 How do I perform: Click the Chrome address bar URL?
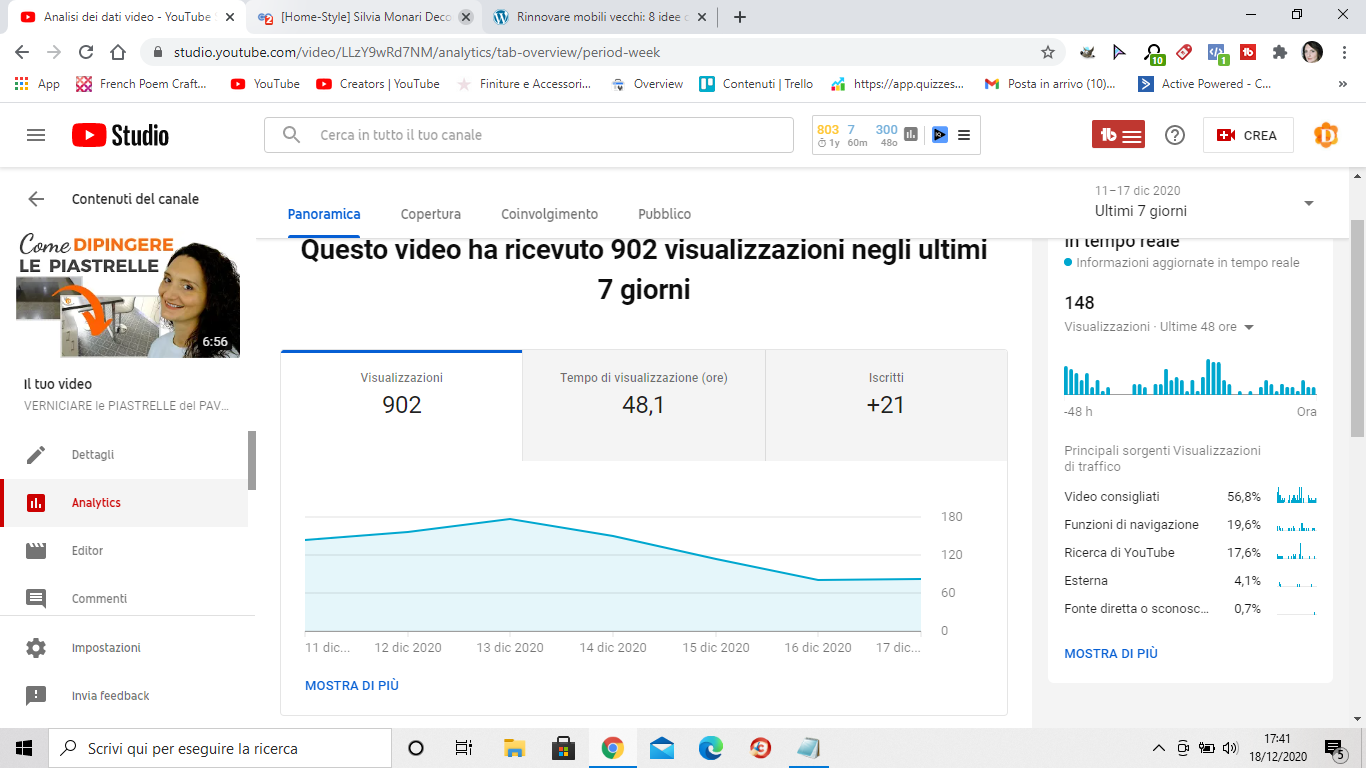pos(417,52)
